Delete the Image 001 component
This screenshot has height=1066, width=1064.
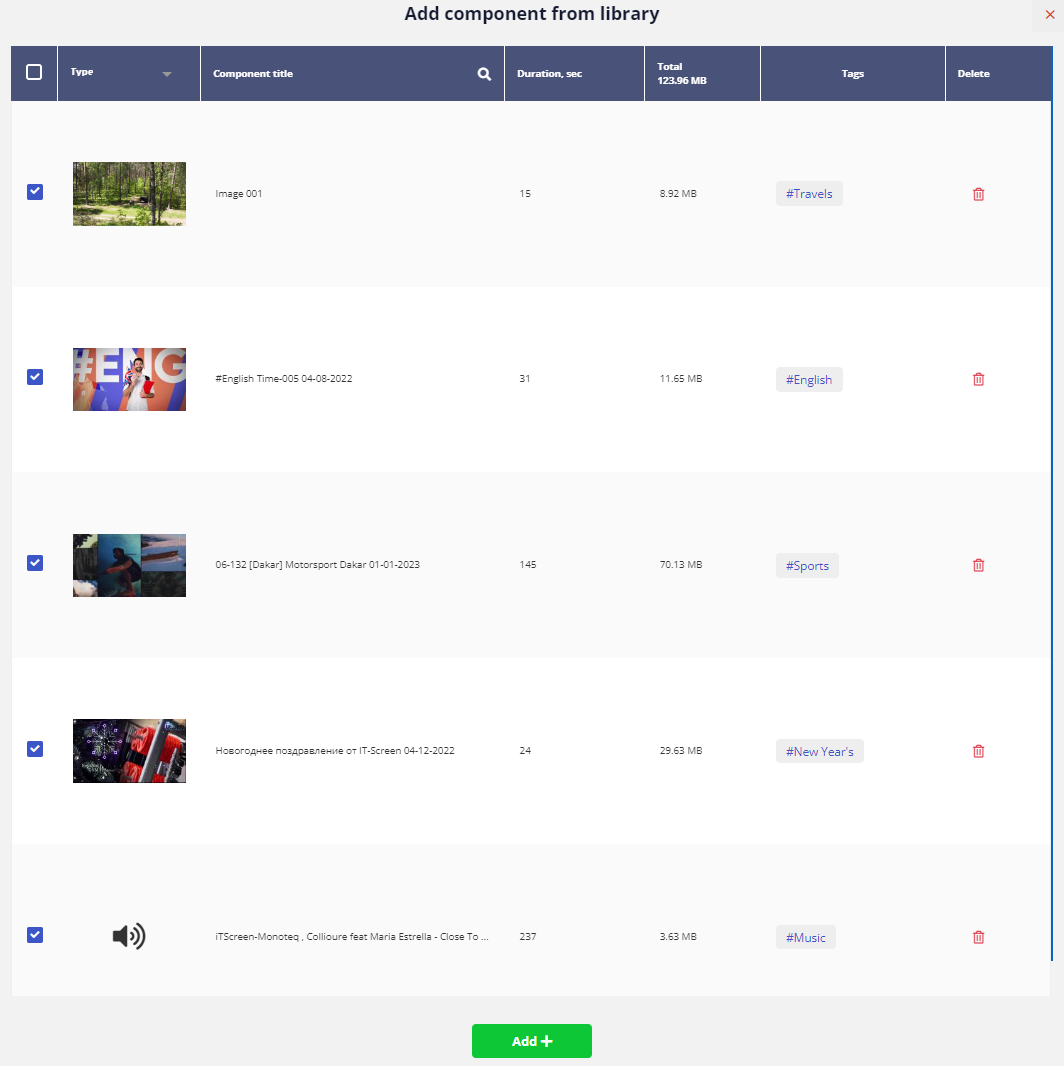(978, 194)
